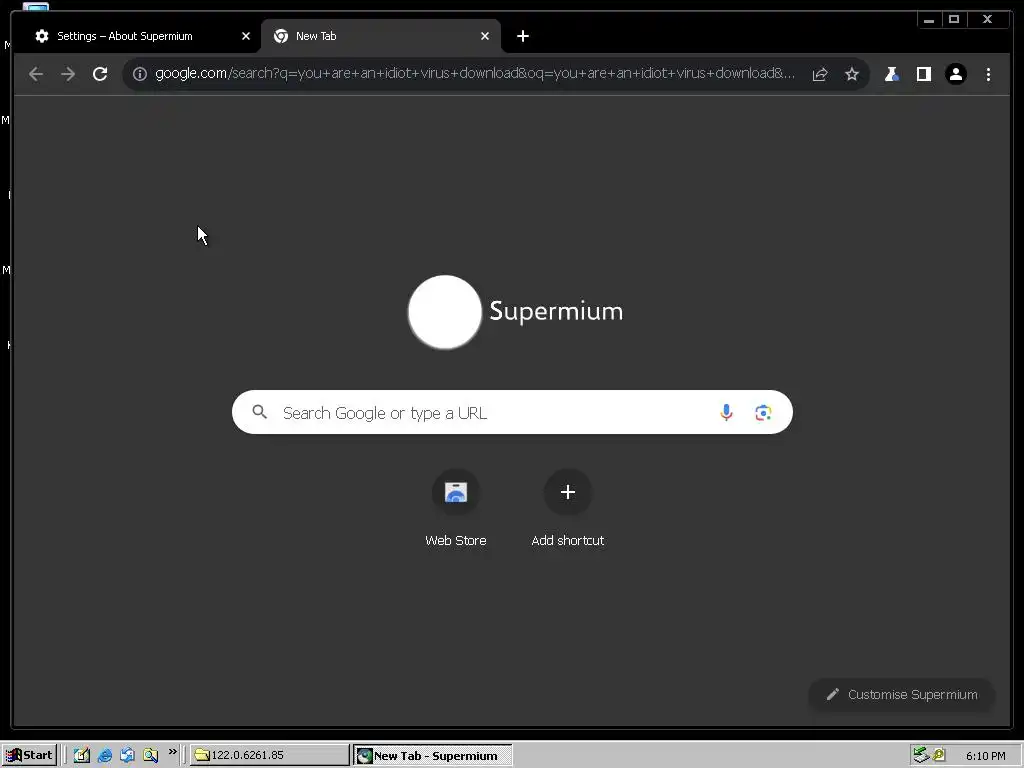Click the 6:10 PM clock

[x=985, y=756]
